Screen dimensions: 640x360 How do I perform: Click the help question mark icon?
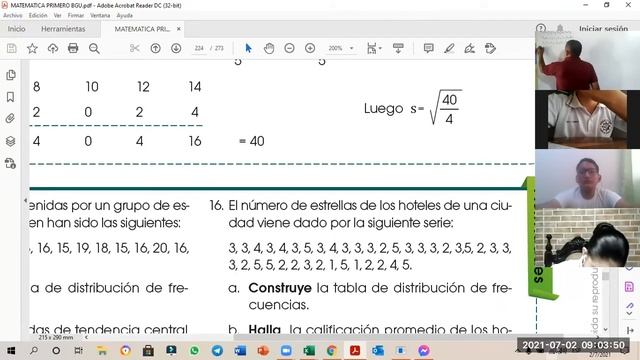point(541,28)
